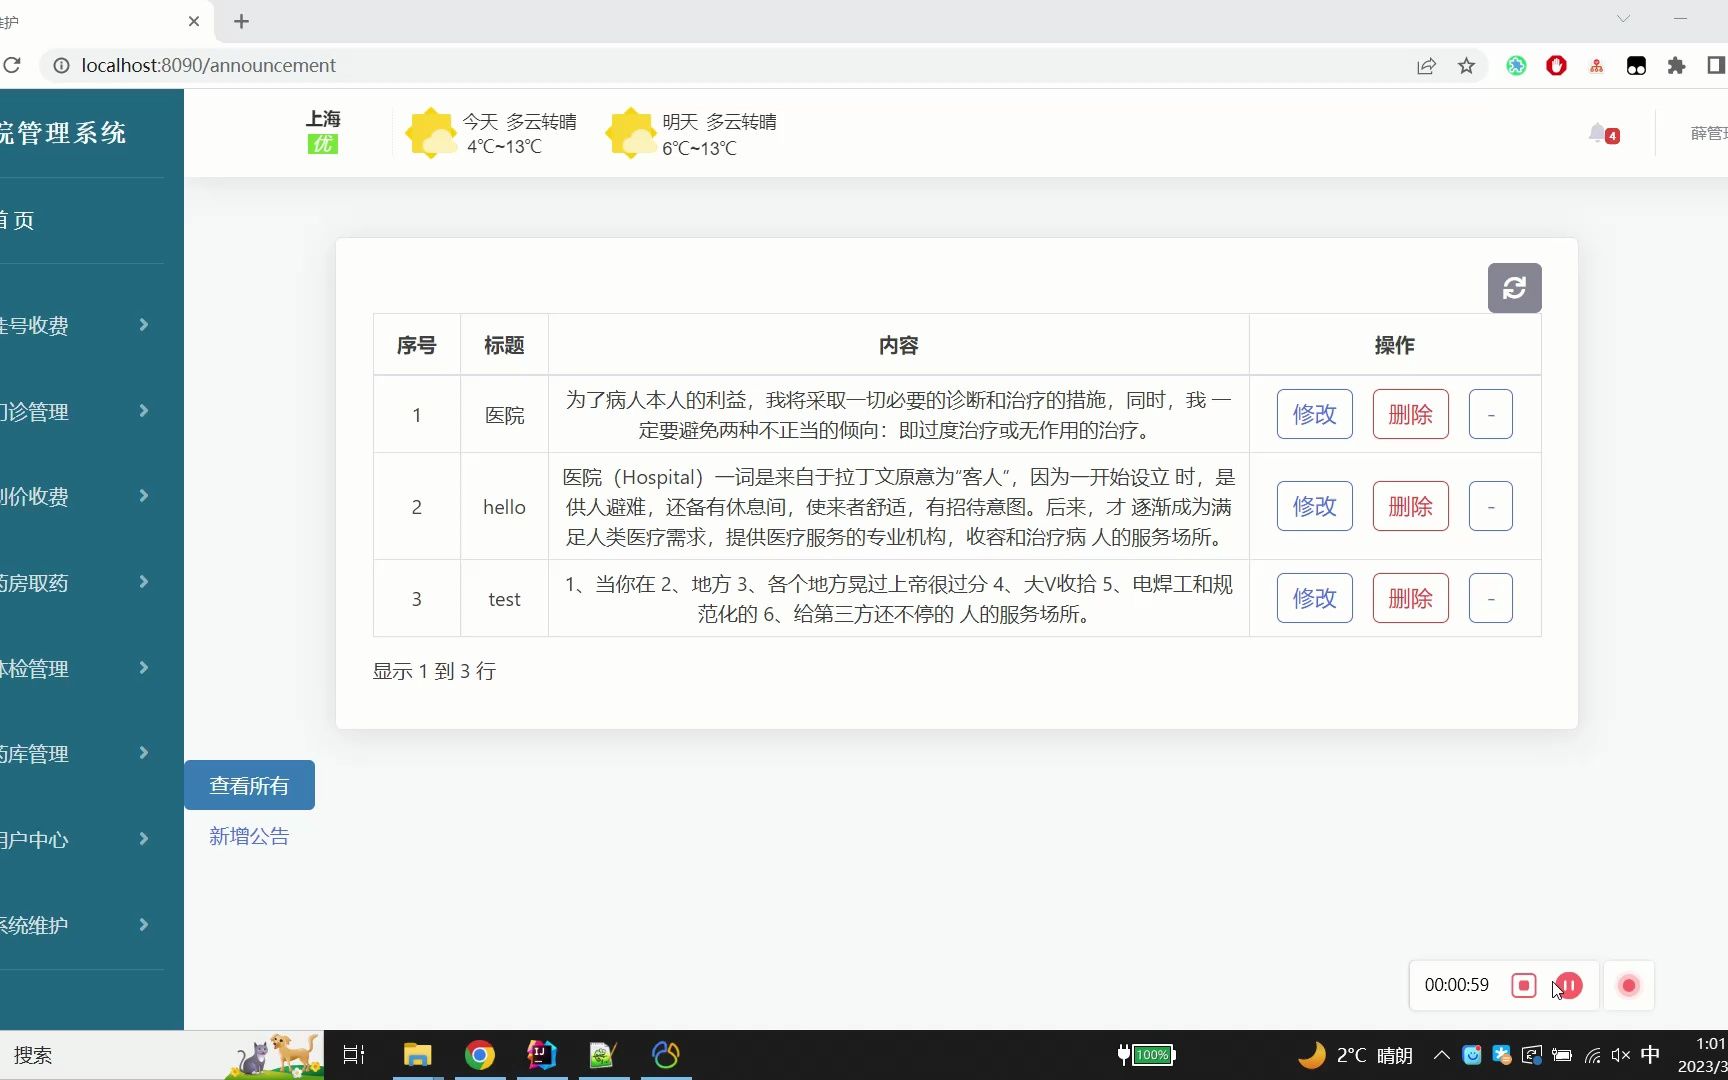This screenshot has width=1728, height=1080.
Task: Share the current page
Action: tap(1426, 65)
